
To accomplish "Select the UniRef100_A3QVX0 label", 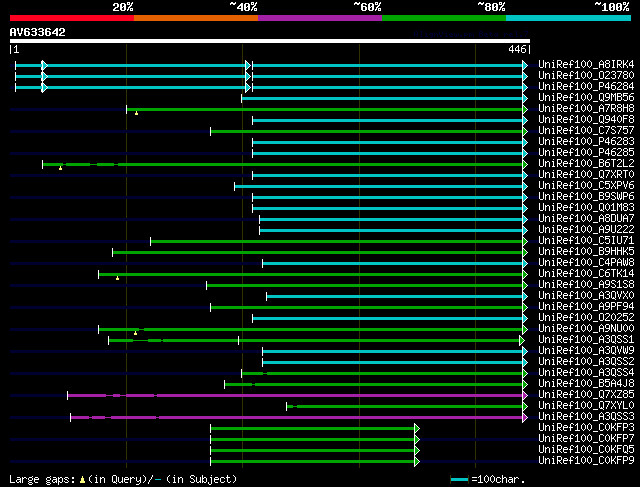I will [x=586, y=296].
